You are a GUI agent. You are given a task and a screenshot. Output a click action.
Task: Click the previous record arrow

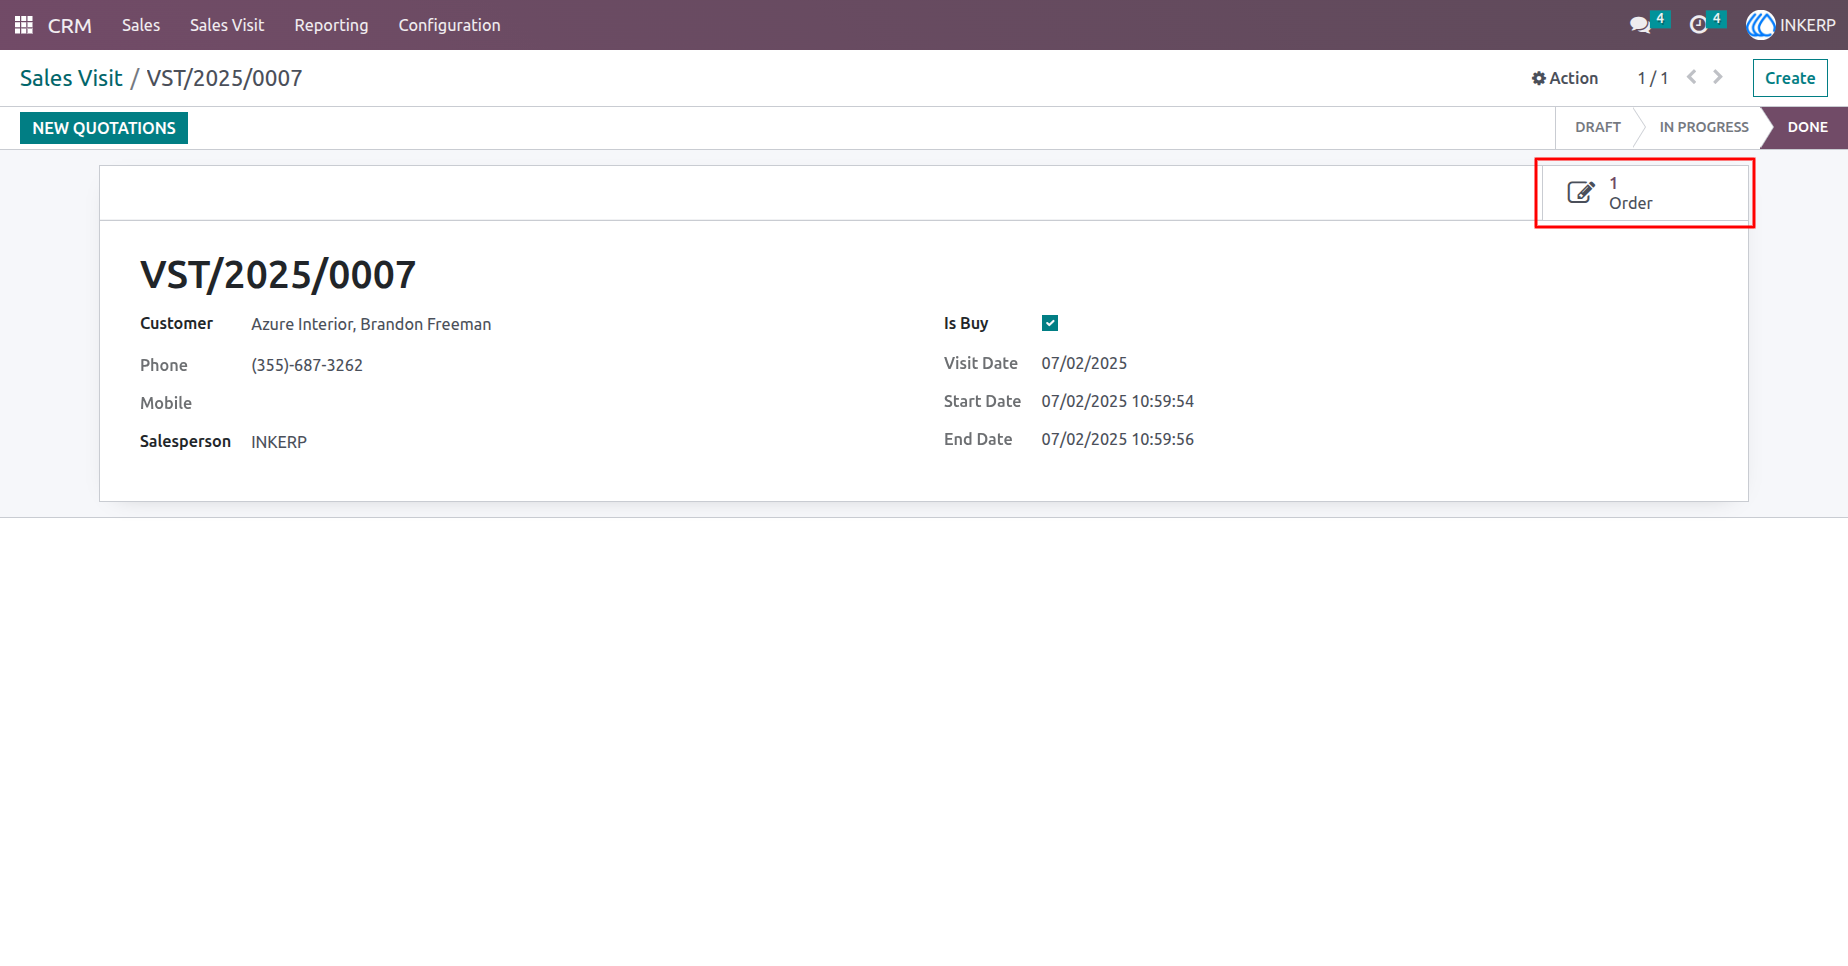(x=1691, y=77)
